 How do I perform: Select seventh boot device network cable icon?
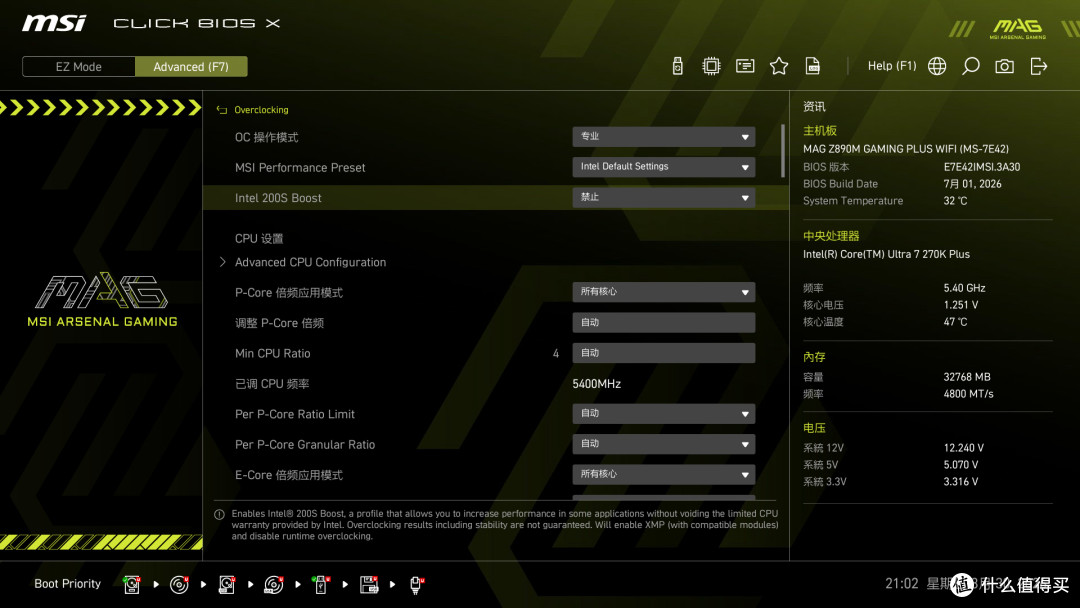pyautogui.click(x=416, y=585)
